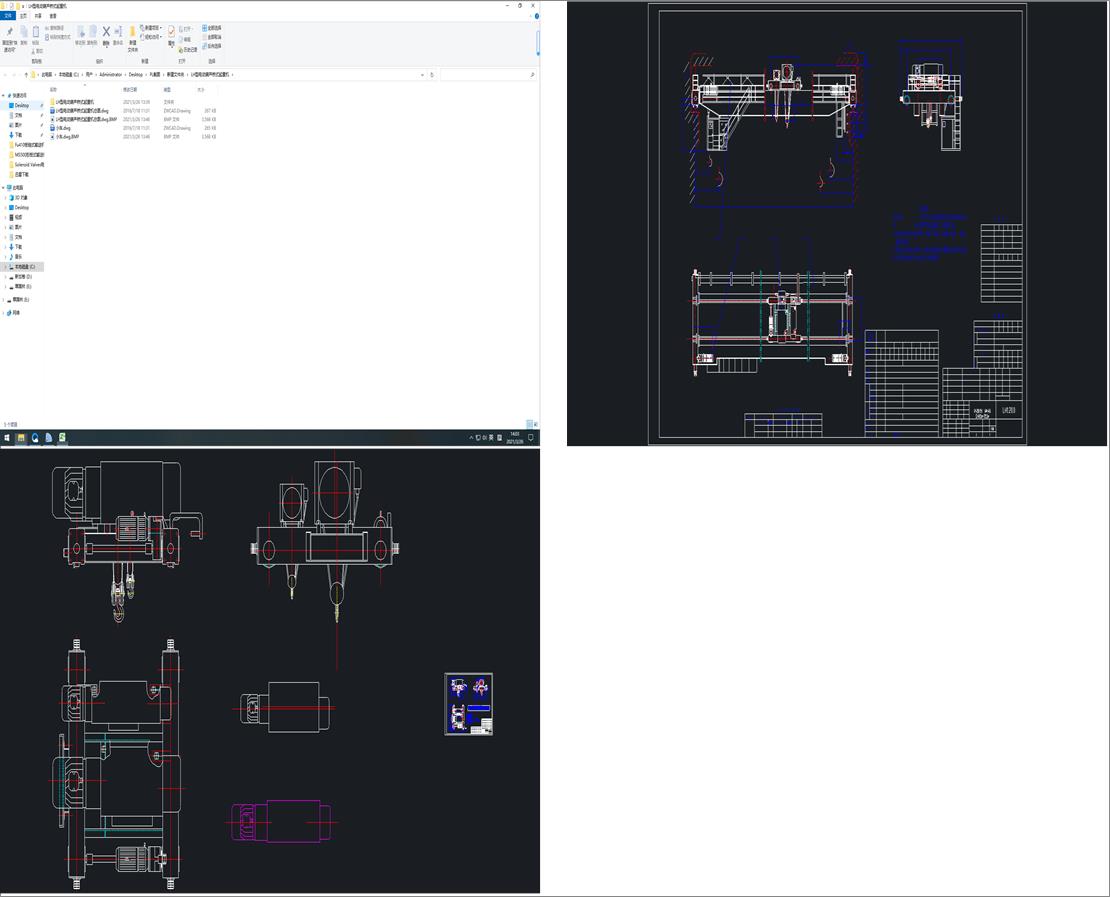Viewport: 1110px width, 897px height.
Task: Open the green spreadsheet icon on taskbar
Action: point(62,438)
